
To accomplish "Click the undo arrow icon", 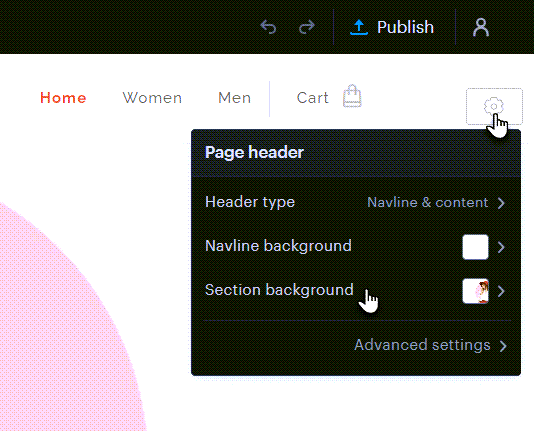I will [268, 27].
